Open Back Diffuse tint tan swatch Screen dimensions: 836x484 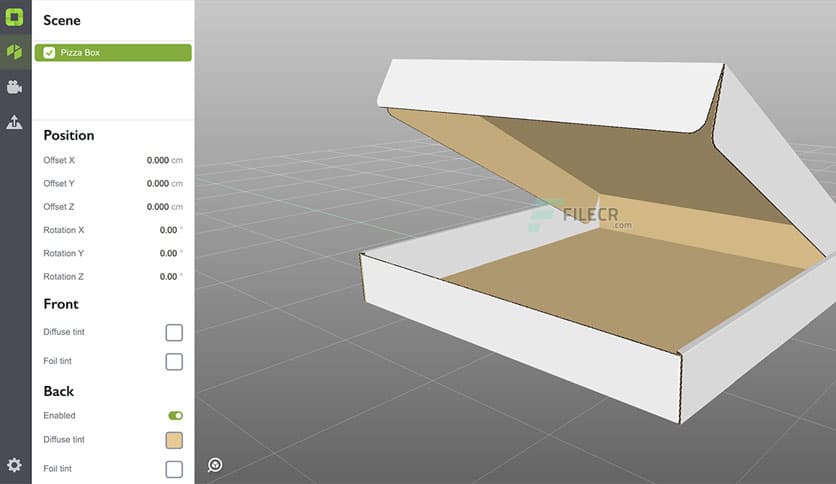[x=174, y=440]
